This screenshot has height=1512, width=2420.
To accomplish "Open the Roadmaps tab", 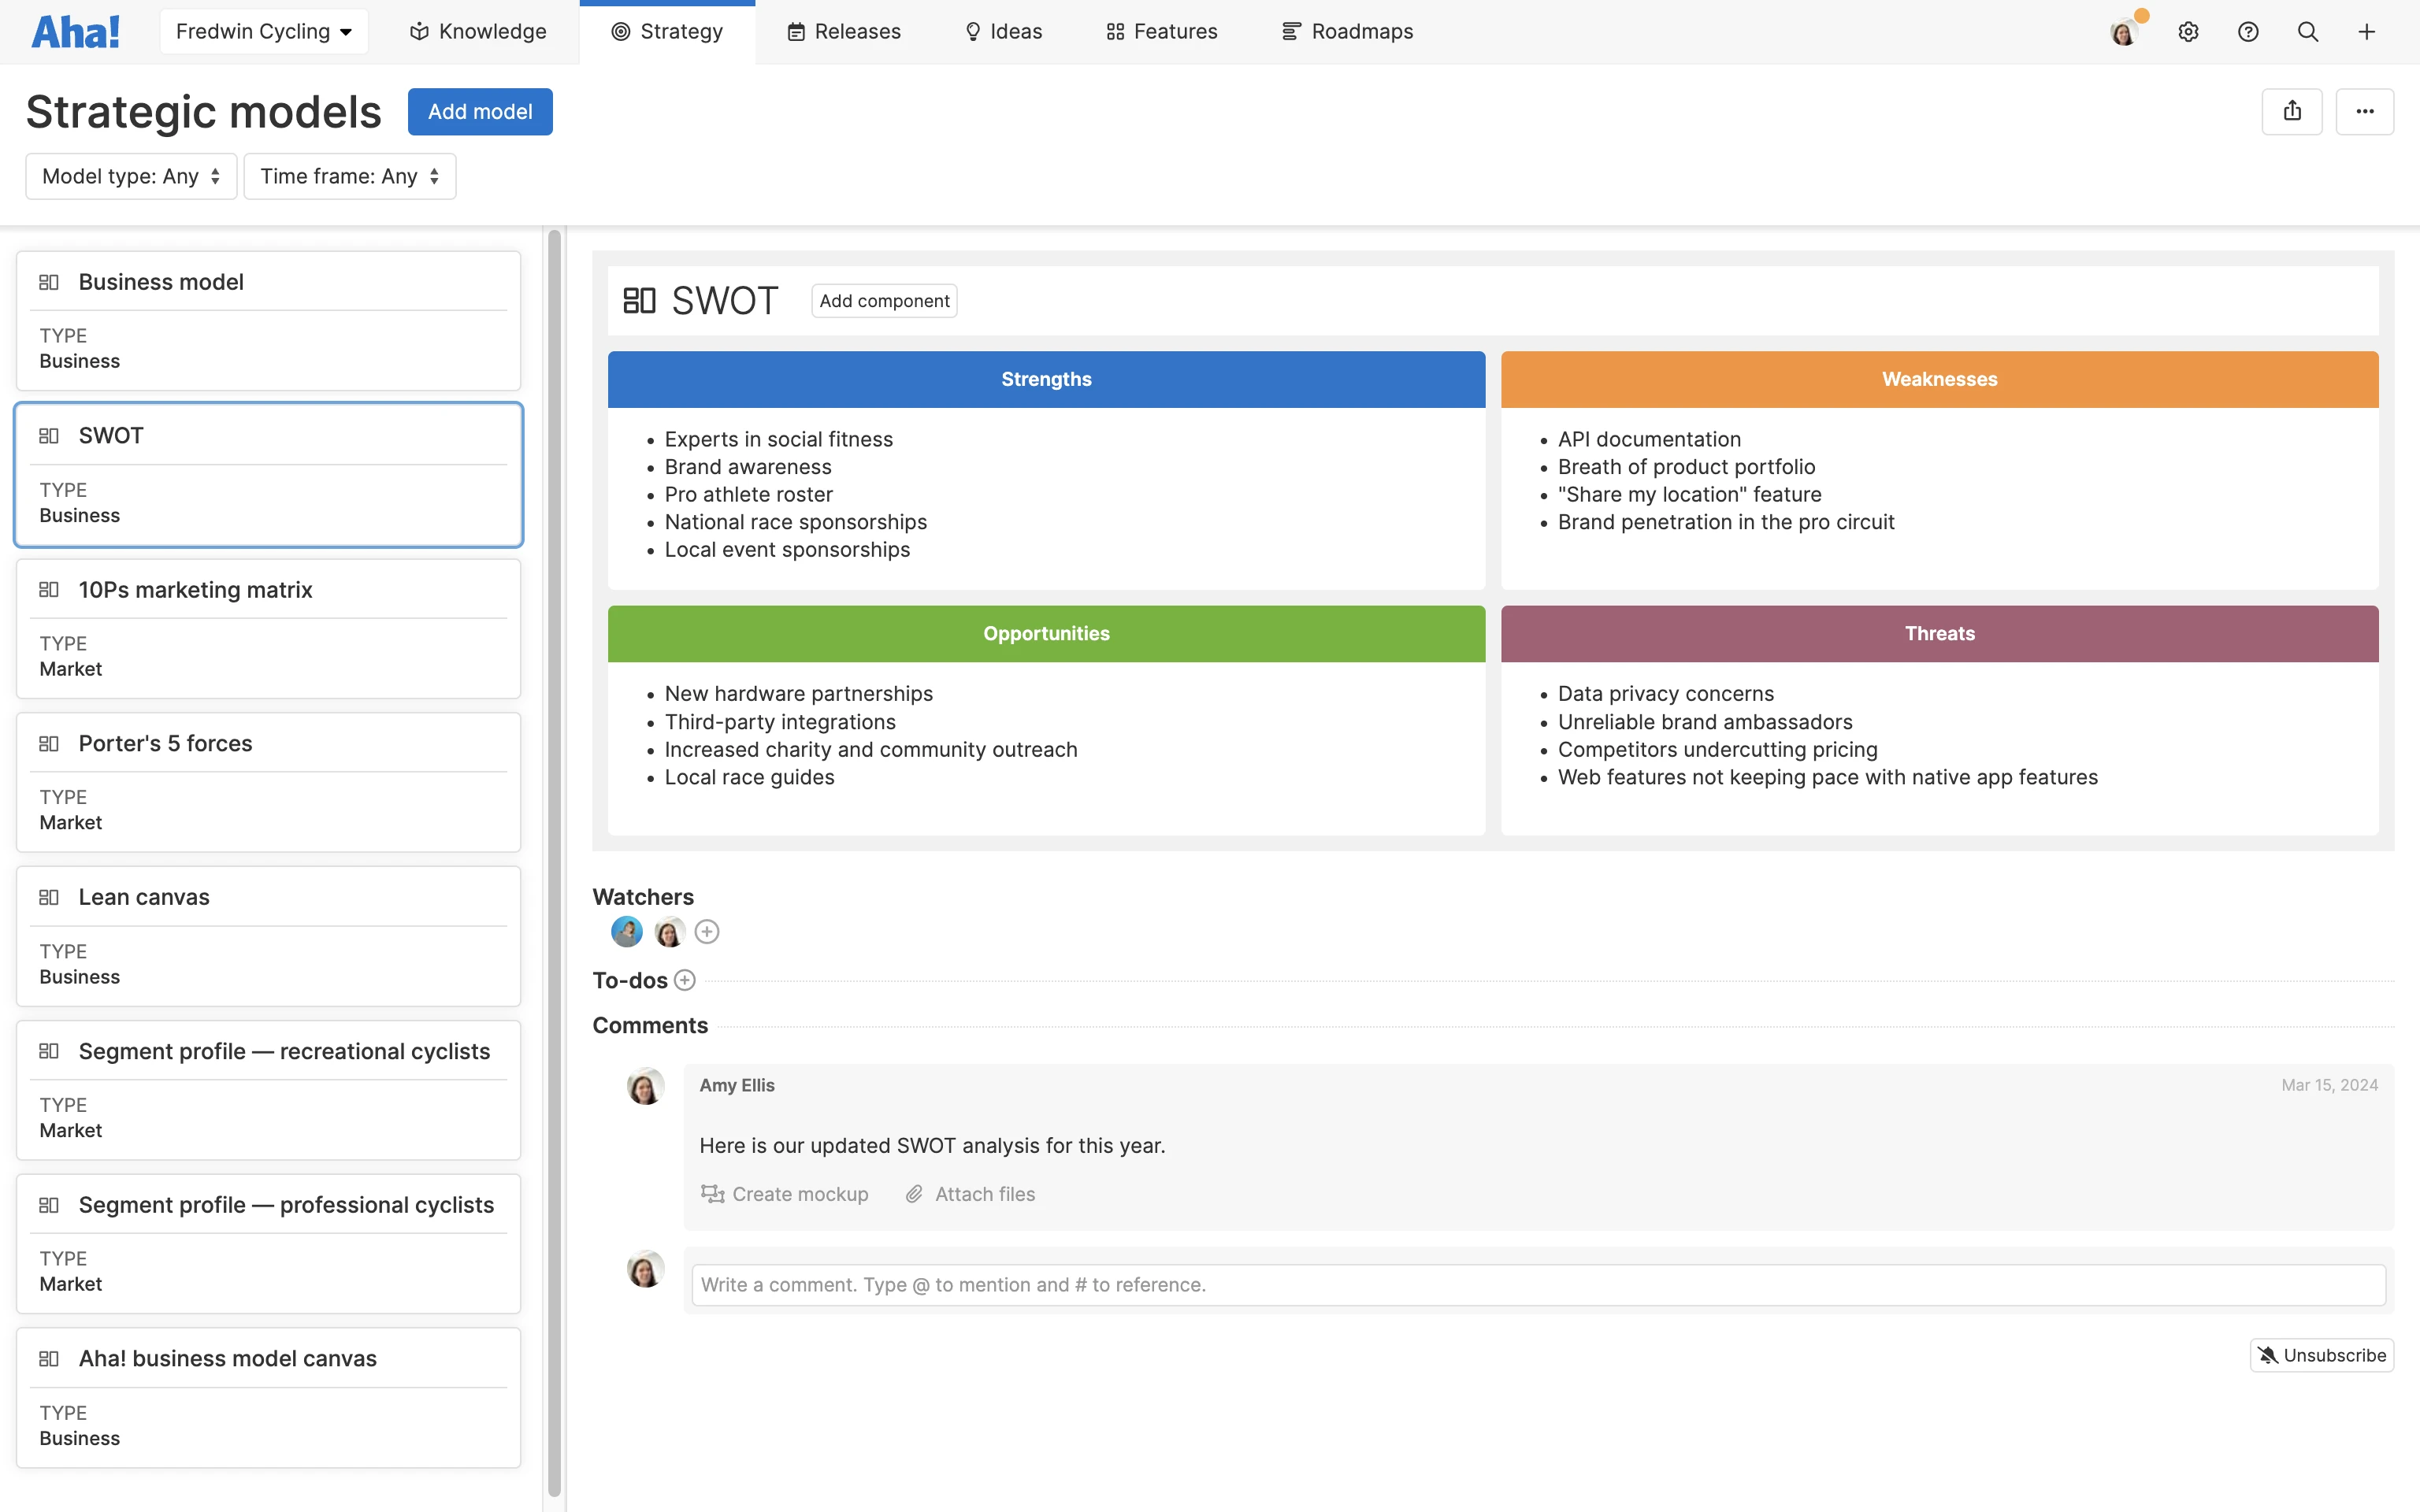I will coord(1347,32).
